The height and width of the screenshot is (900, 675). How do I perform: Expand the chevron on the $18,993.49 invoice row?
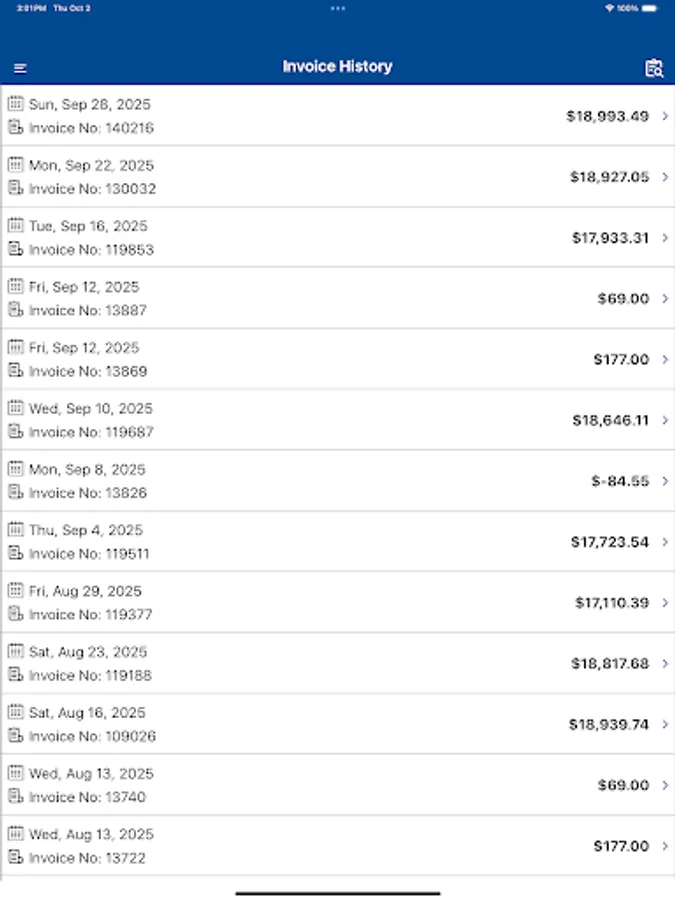[664, 116]
